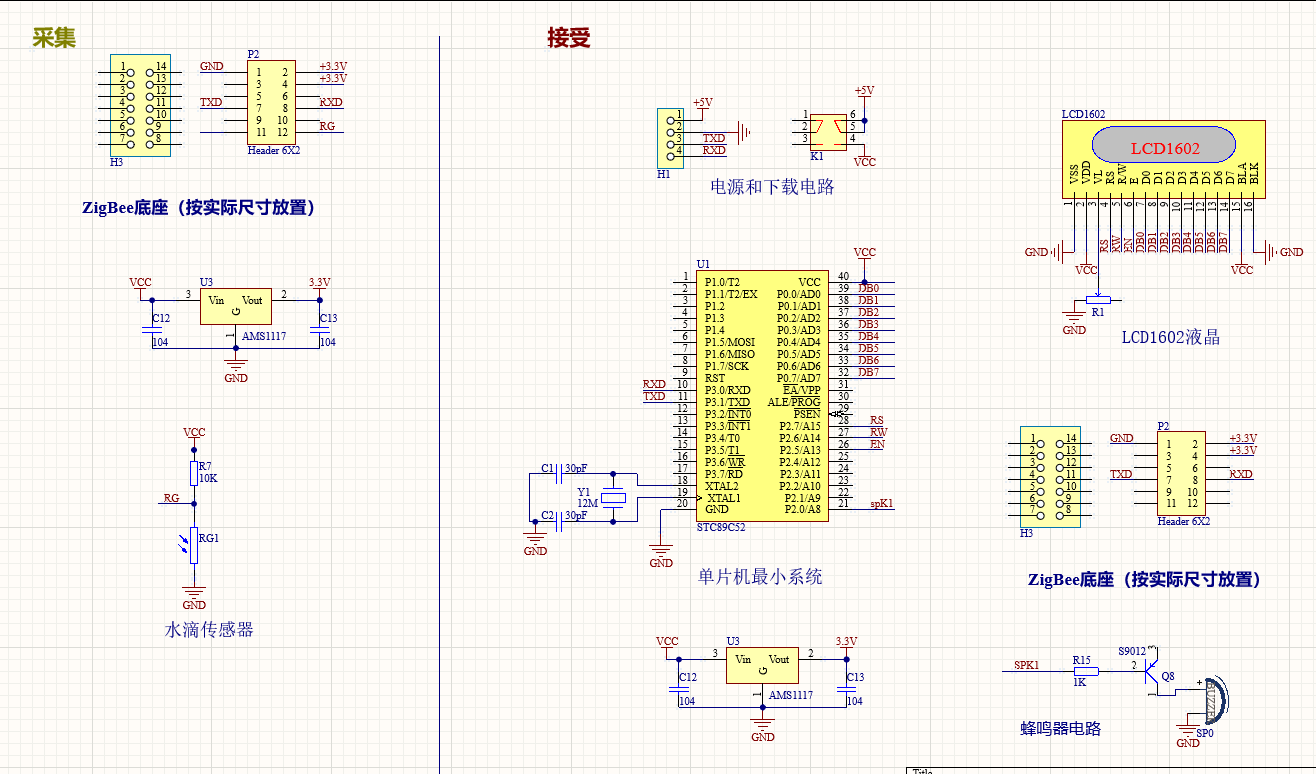Click ZigBee底座 caption in the 采集 section

coord(203,208)
